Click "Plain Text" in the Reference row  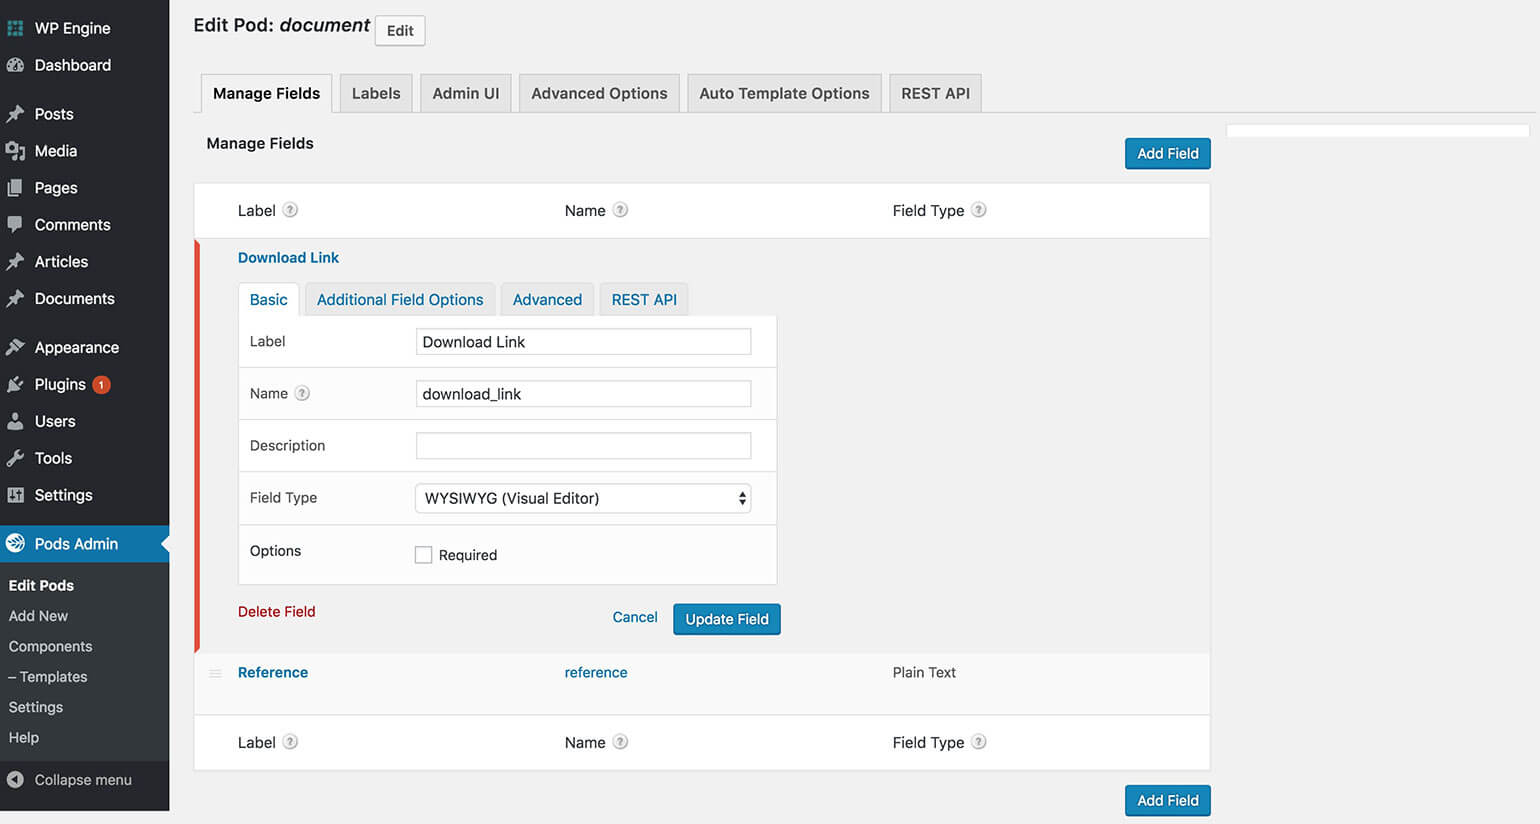tap(924, 672)
